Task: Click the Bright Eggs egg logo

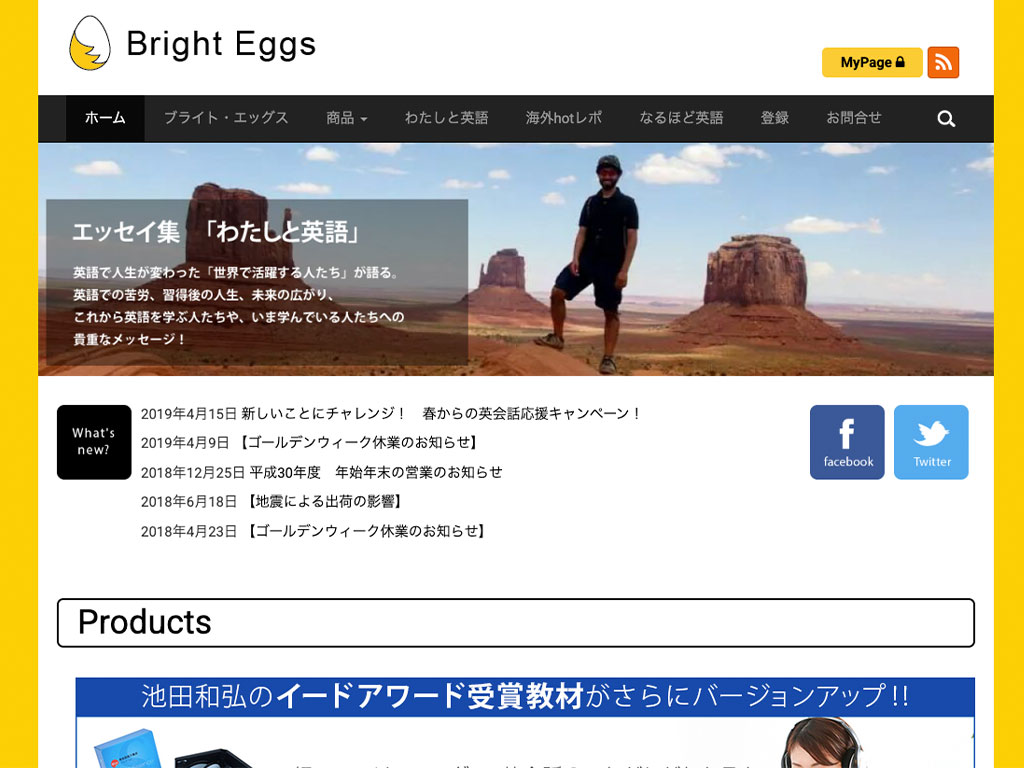Action: [89, 43]
